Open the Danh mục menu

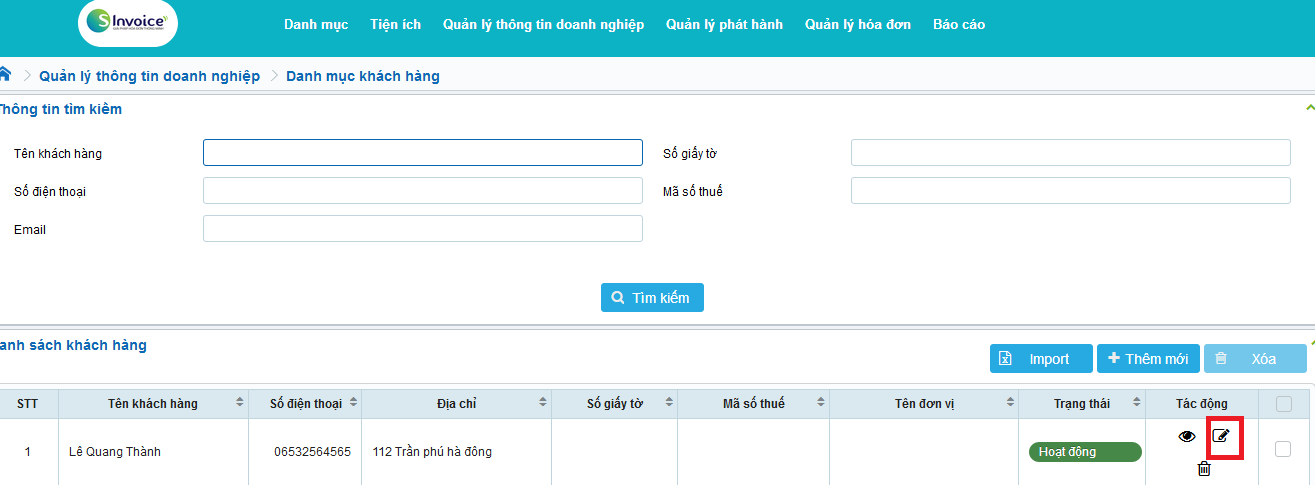[x=316, y=24]
